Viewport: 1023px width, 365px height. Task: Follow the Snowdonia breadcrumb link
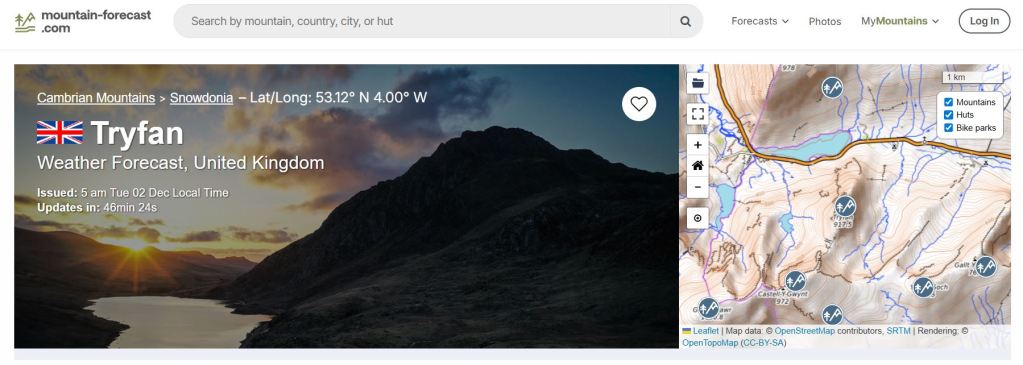coord(201,98)
